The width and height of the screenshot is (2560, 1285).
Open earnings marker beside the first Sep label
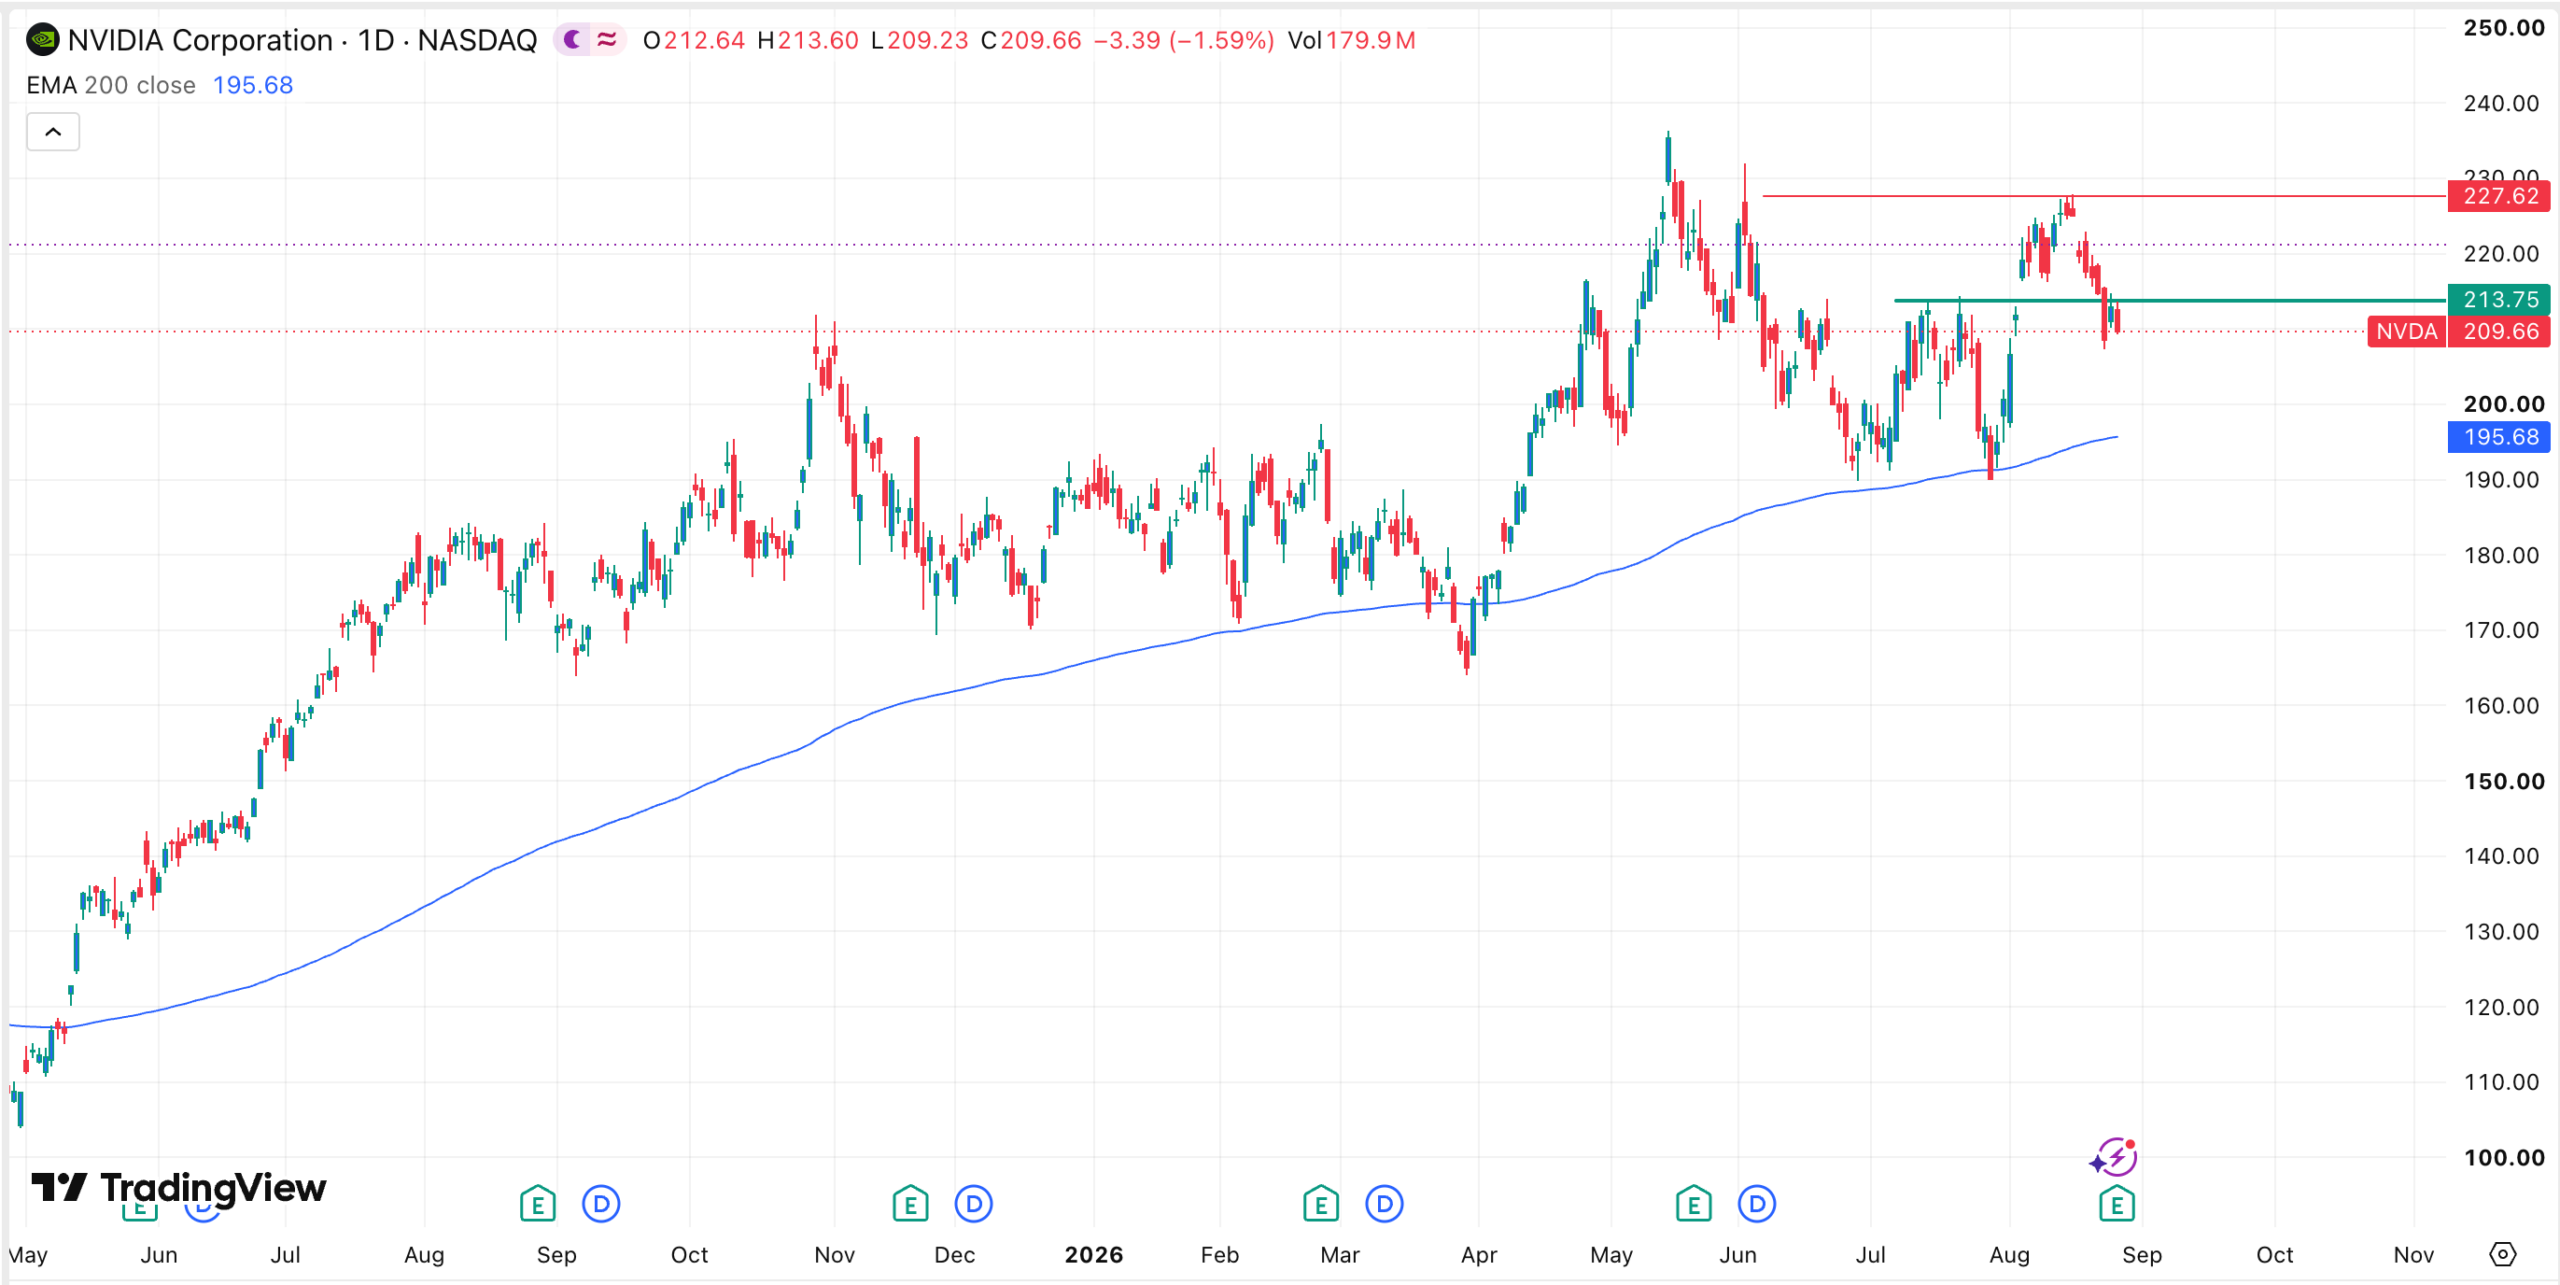pos(538,1205)
